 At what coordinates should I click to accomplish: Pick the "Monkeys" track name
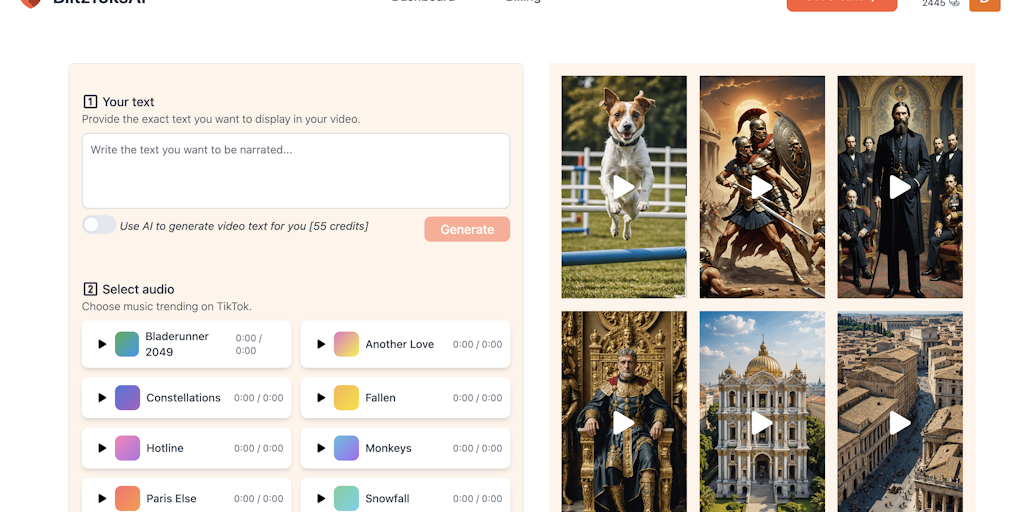point(389,448)
